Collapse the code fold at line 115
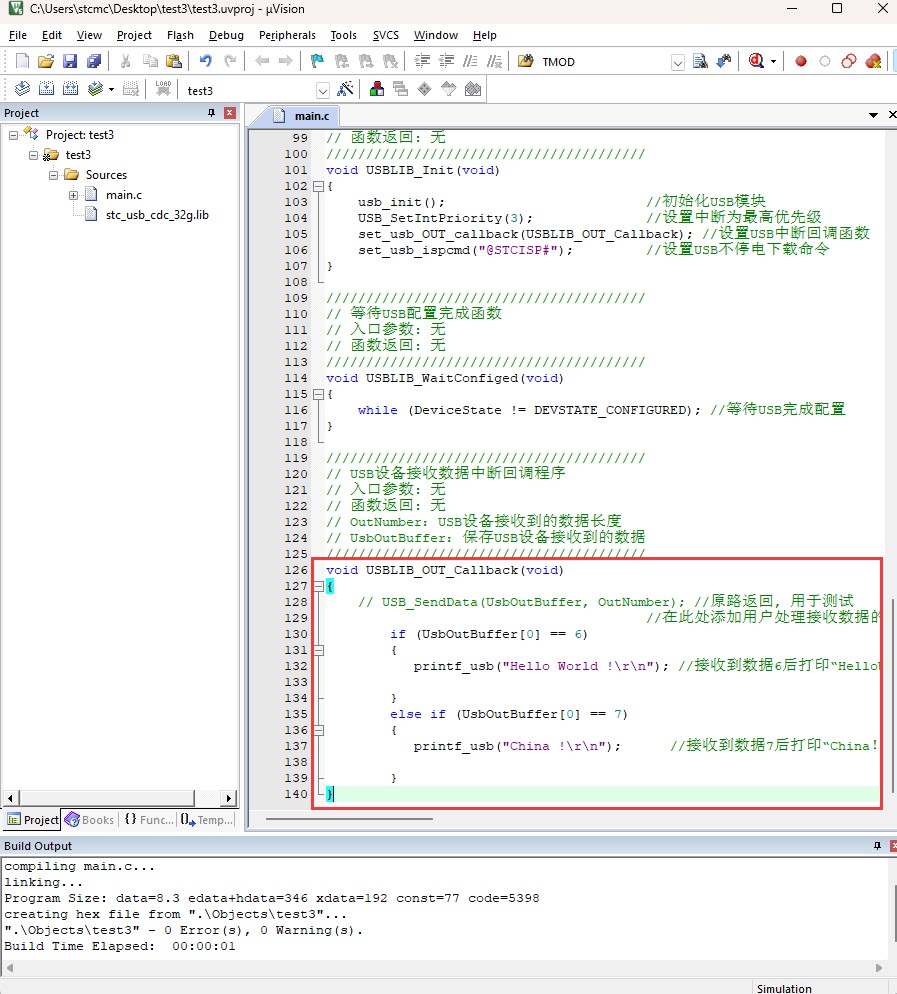Viewport: 897px width, 994px height. (318, 394)
